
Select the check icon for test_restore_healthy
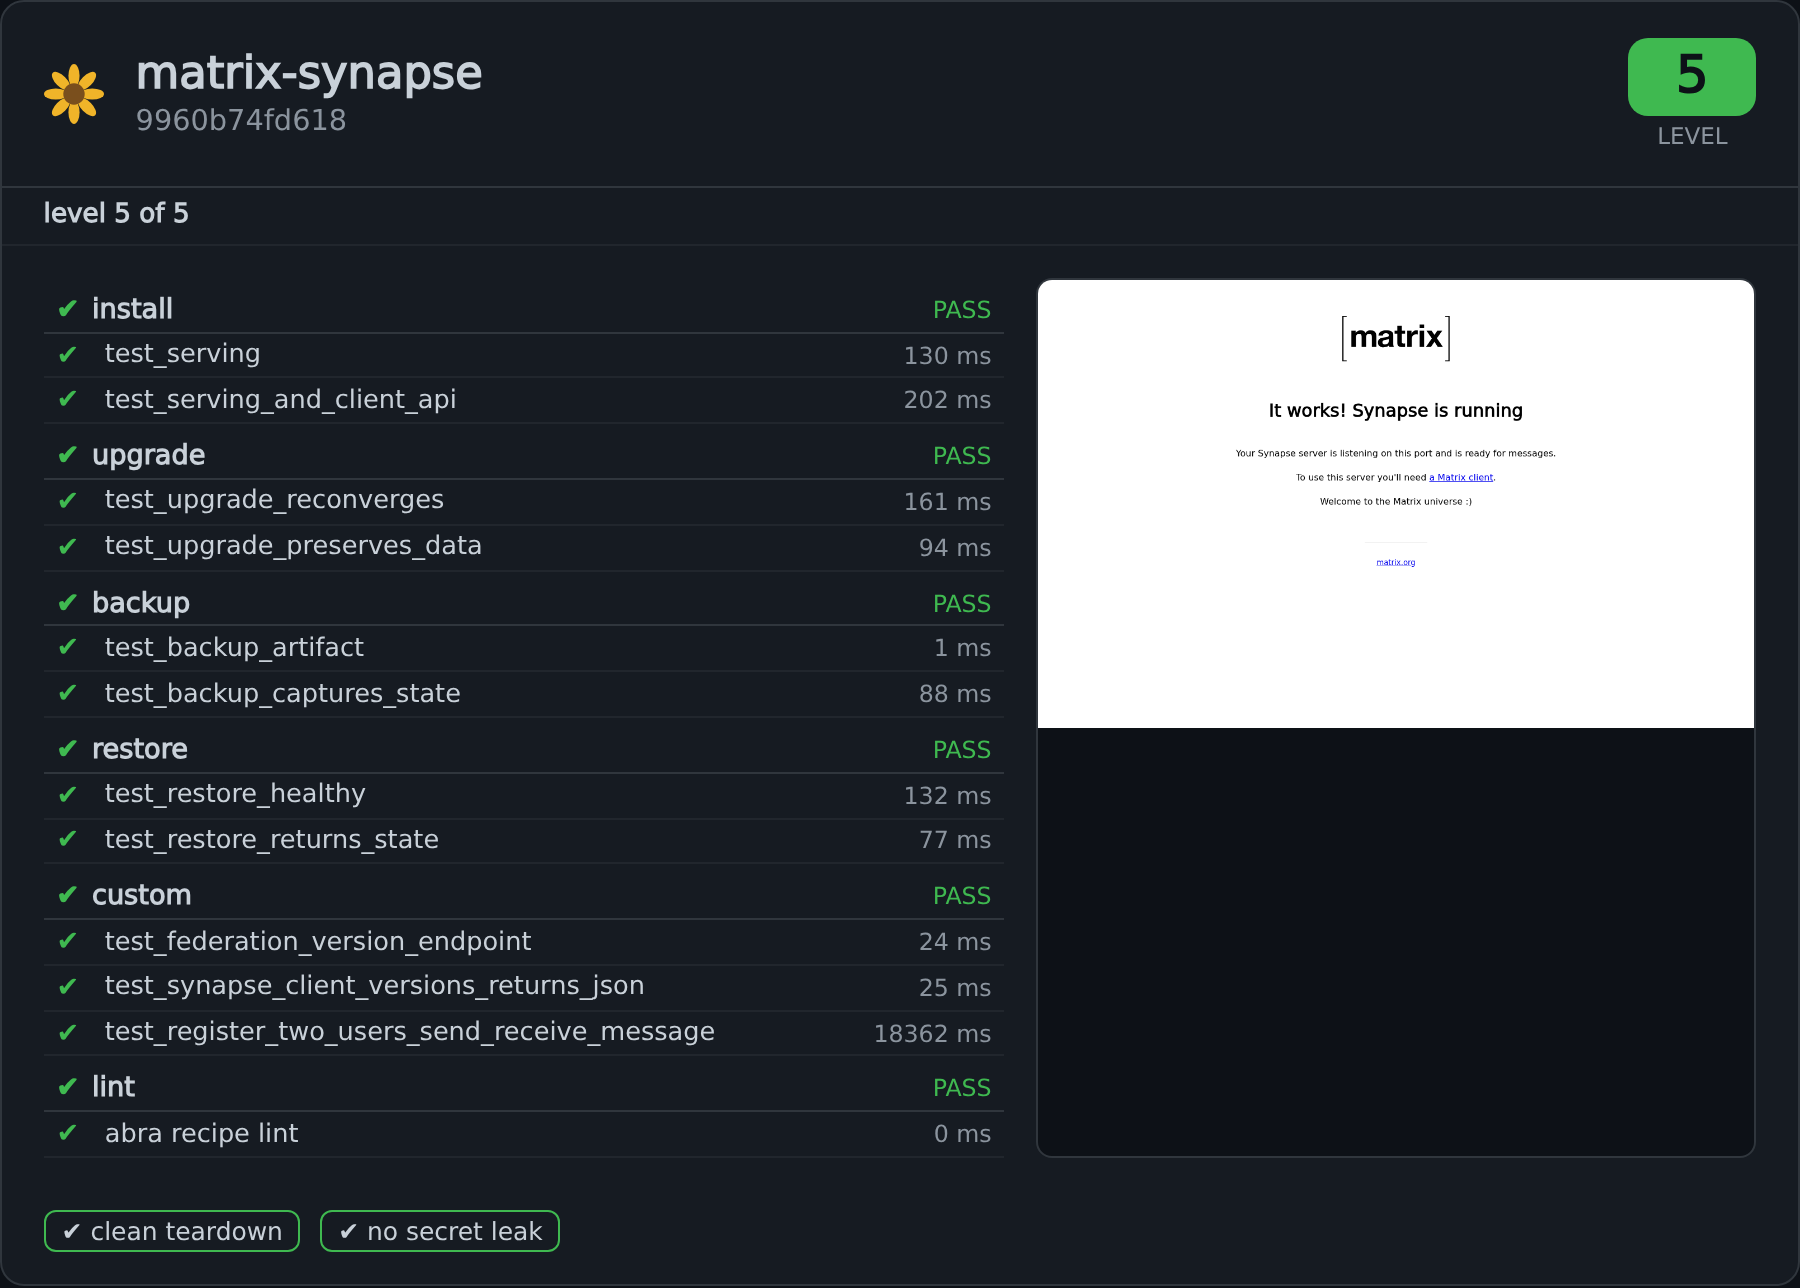68,795
